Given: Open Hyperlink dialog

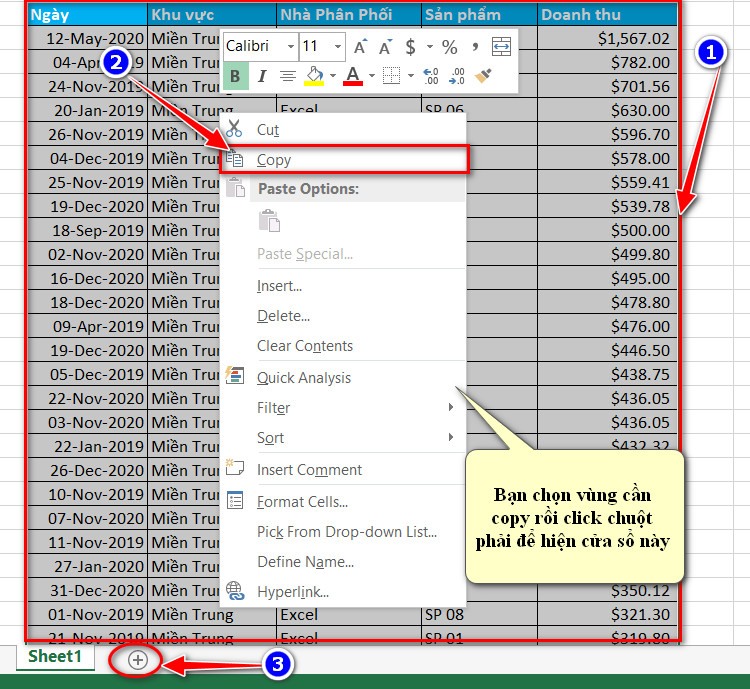Looking at the screenshot, I should click(x=343, y=592).
